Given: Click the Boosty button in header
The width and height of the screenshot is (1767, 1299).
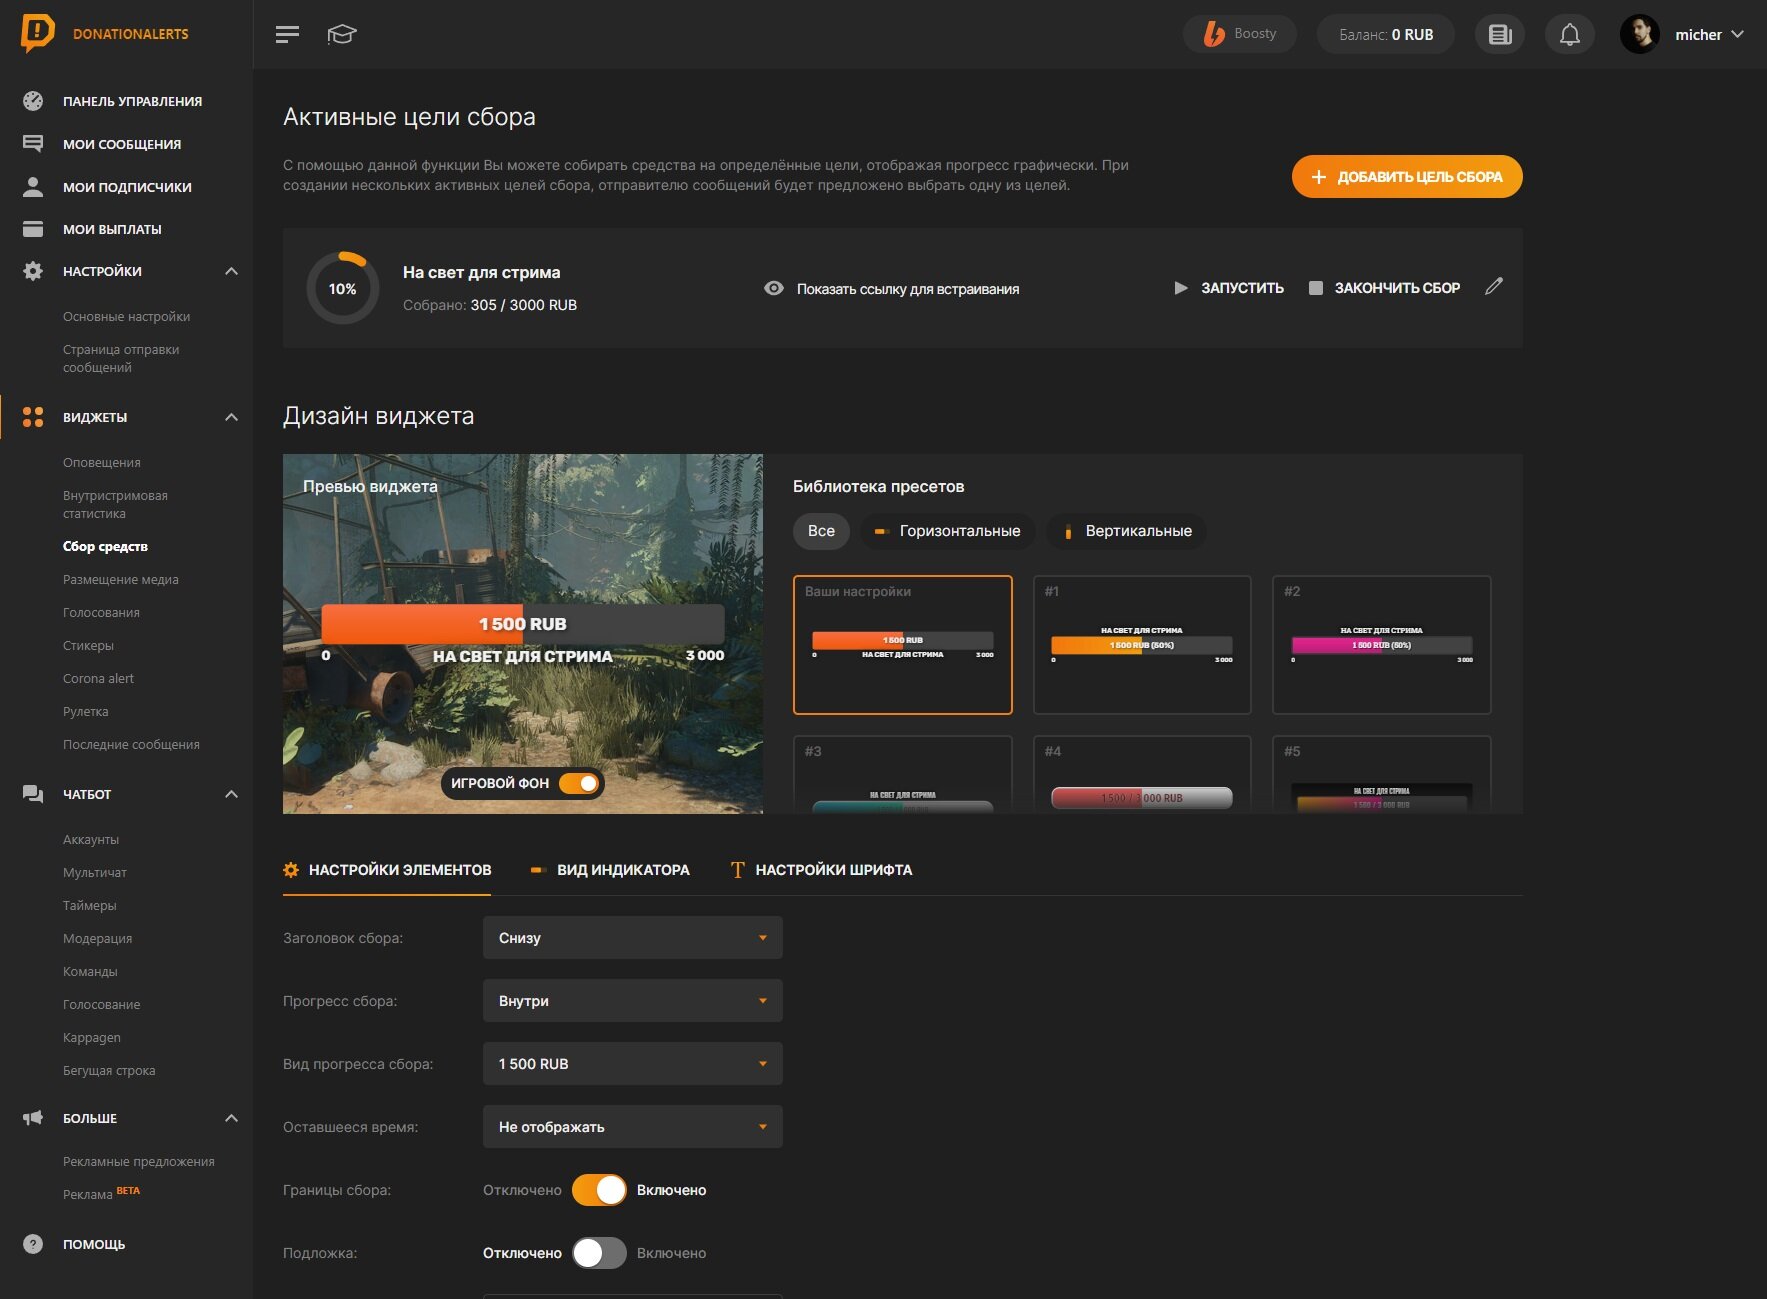Looking at the screenshot, I should pyautogui.click(x=1240, y=34).
